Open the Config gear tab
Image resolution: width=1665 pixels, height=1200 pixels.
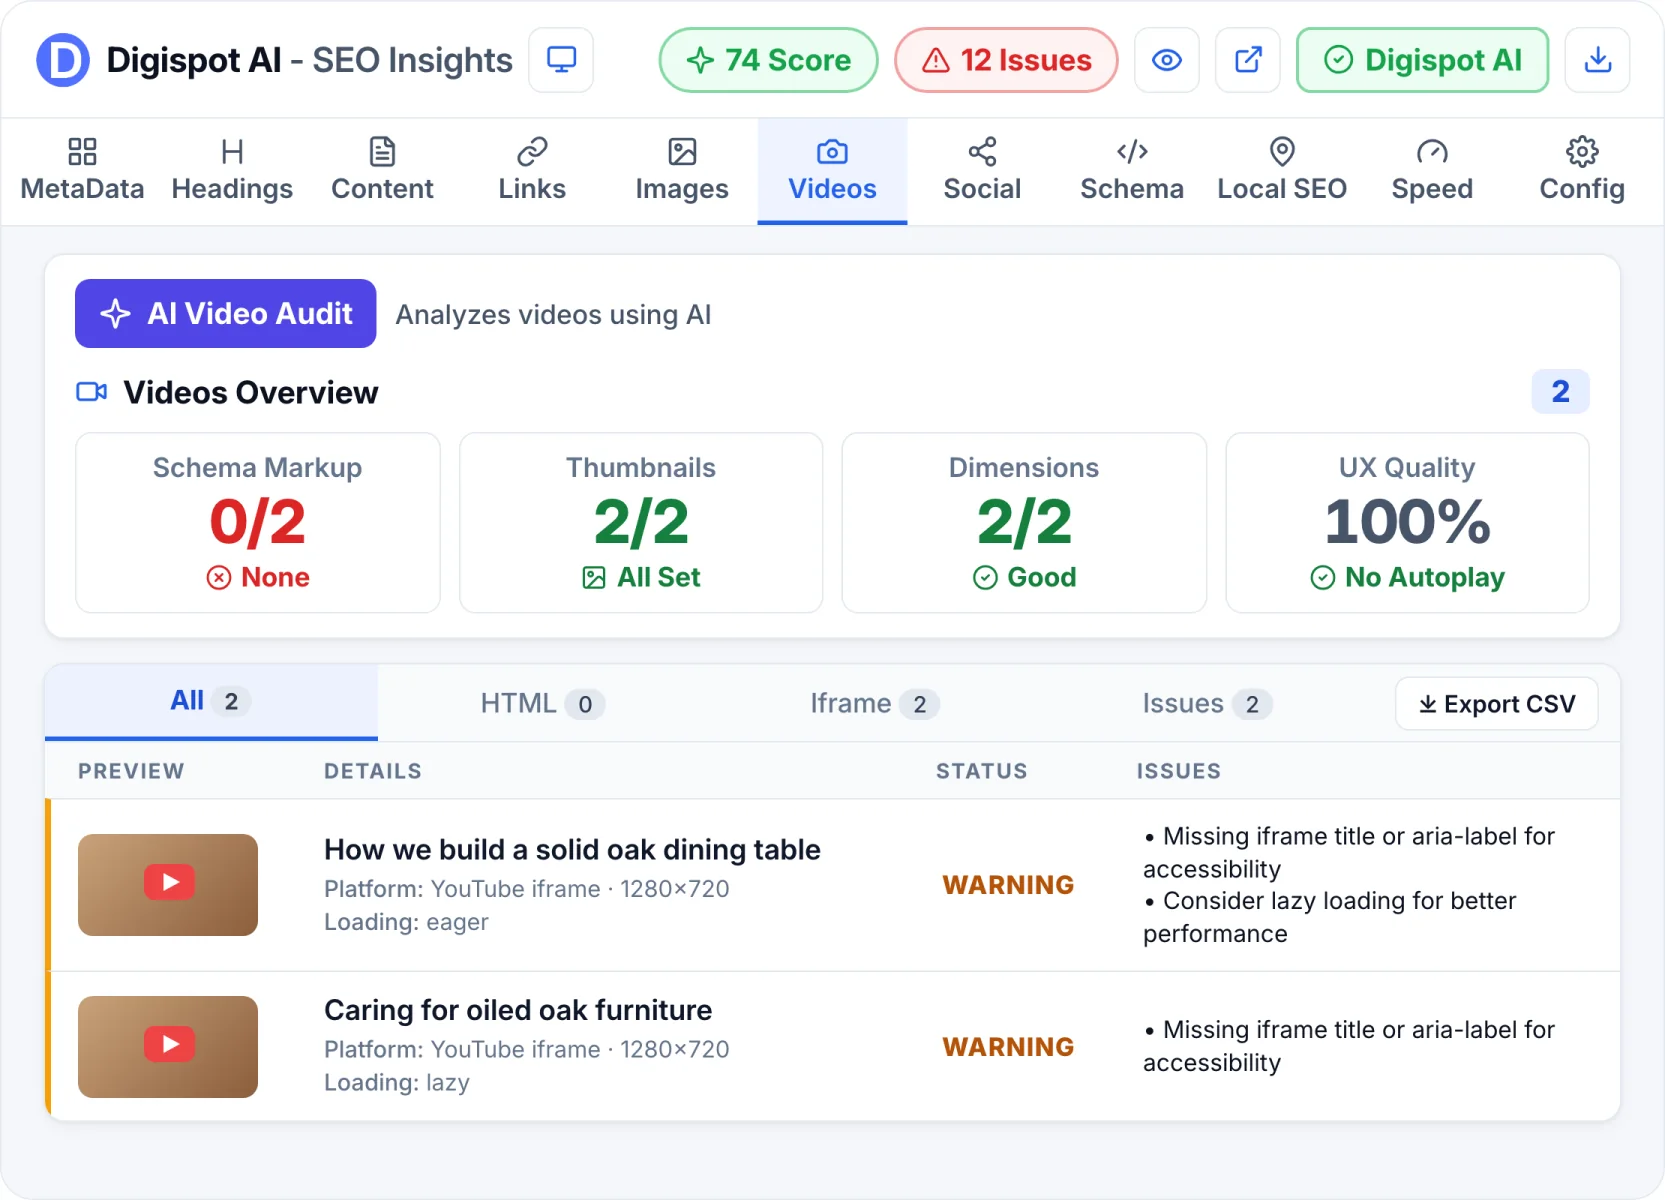(x=1582, y=171)
